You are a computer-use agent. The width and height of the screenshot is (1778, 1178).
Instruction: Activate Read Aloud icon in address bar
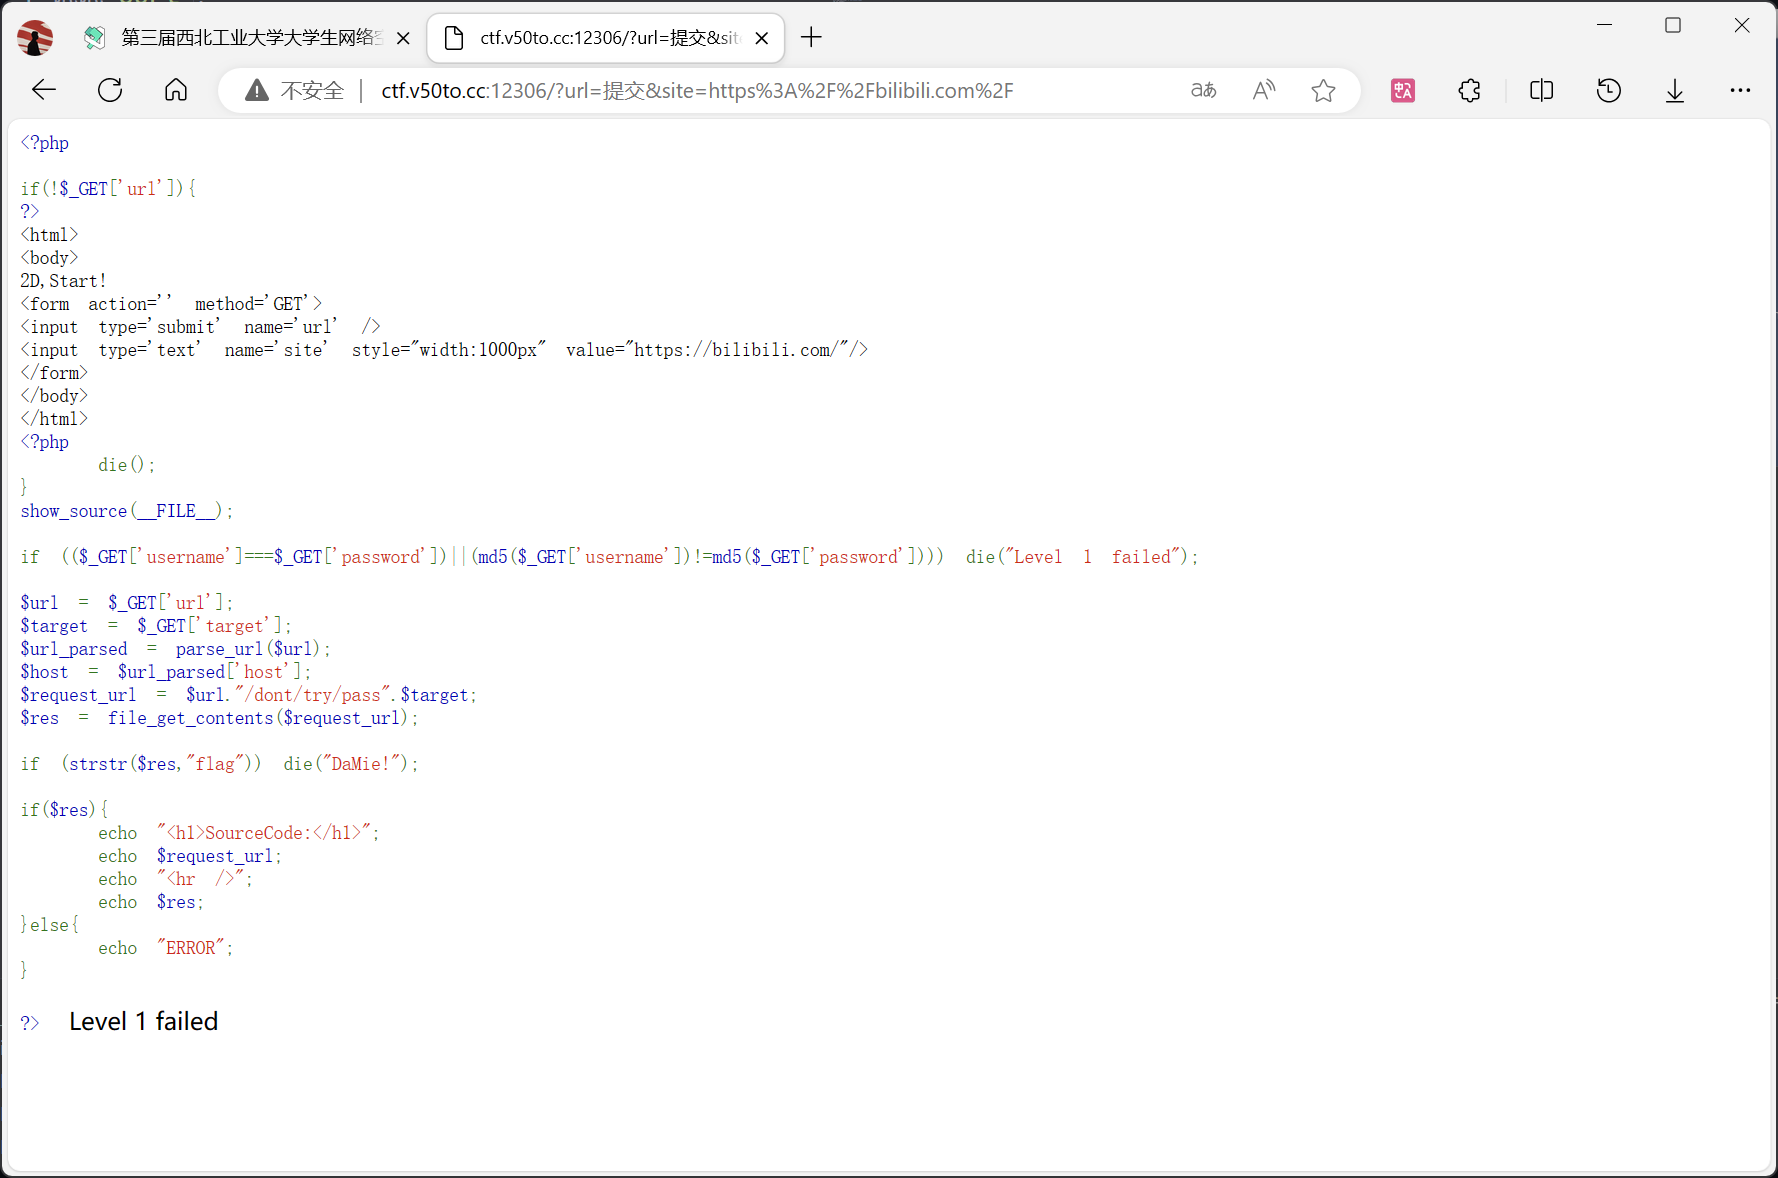[x=1264, y=91]
